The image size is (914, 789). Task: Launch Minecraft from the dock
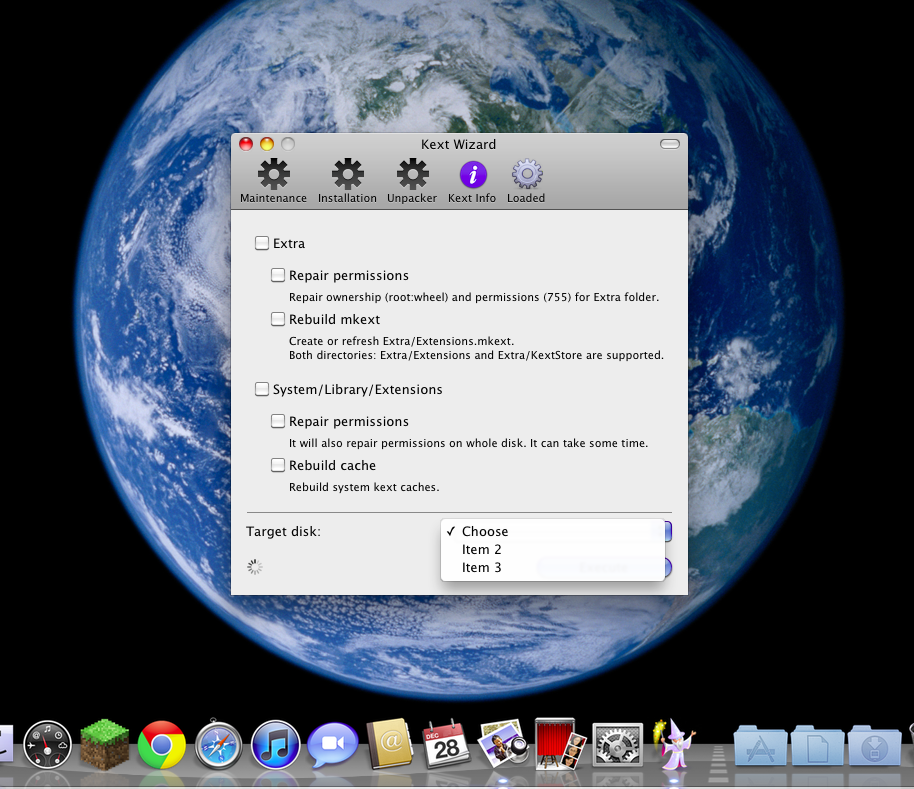105,745
